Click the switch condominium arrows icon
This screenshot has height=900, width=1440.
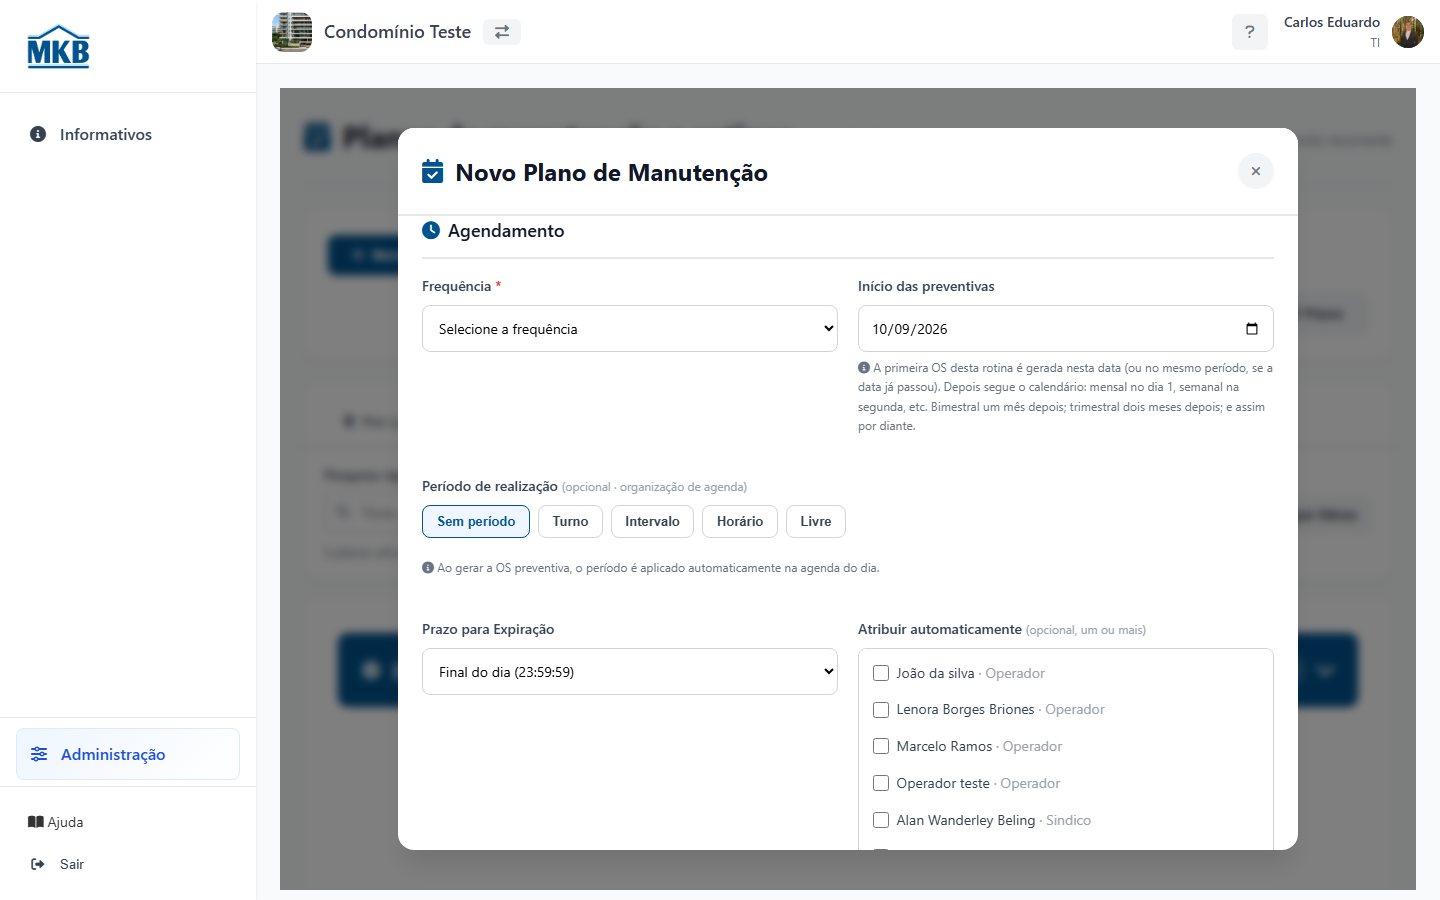(502, 32)
